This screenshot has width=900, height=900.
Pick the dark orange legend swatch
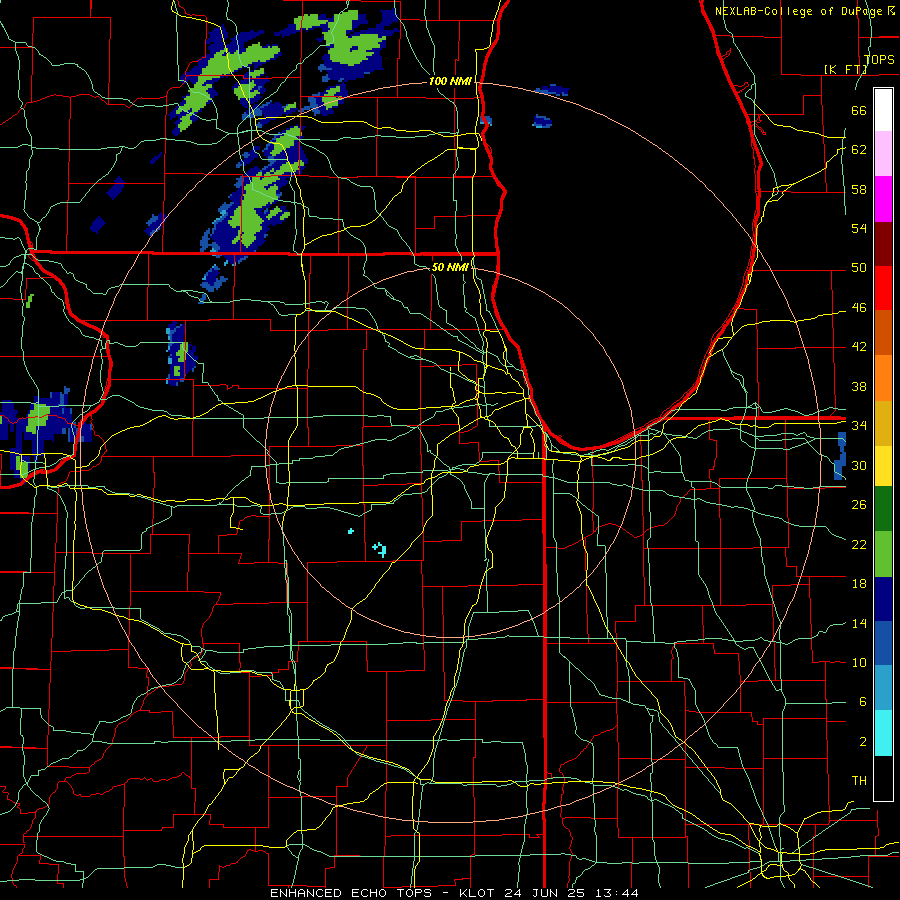click(883, 332)
